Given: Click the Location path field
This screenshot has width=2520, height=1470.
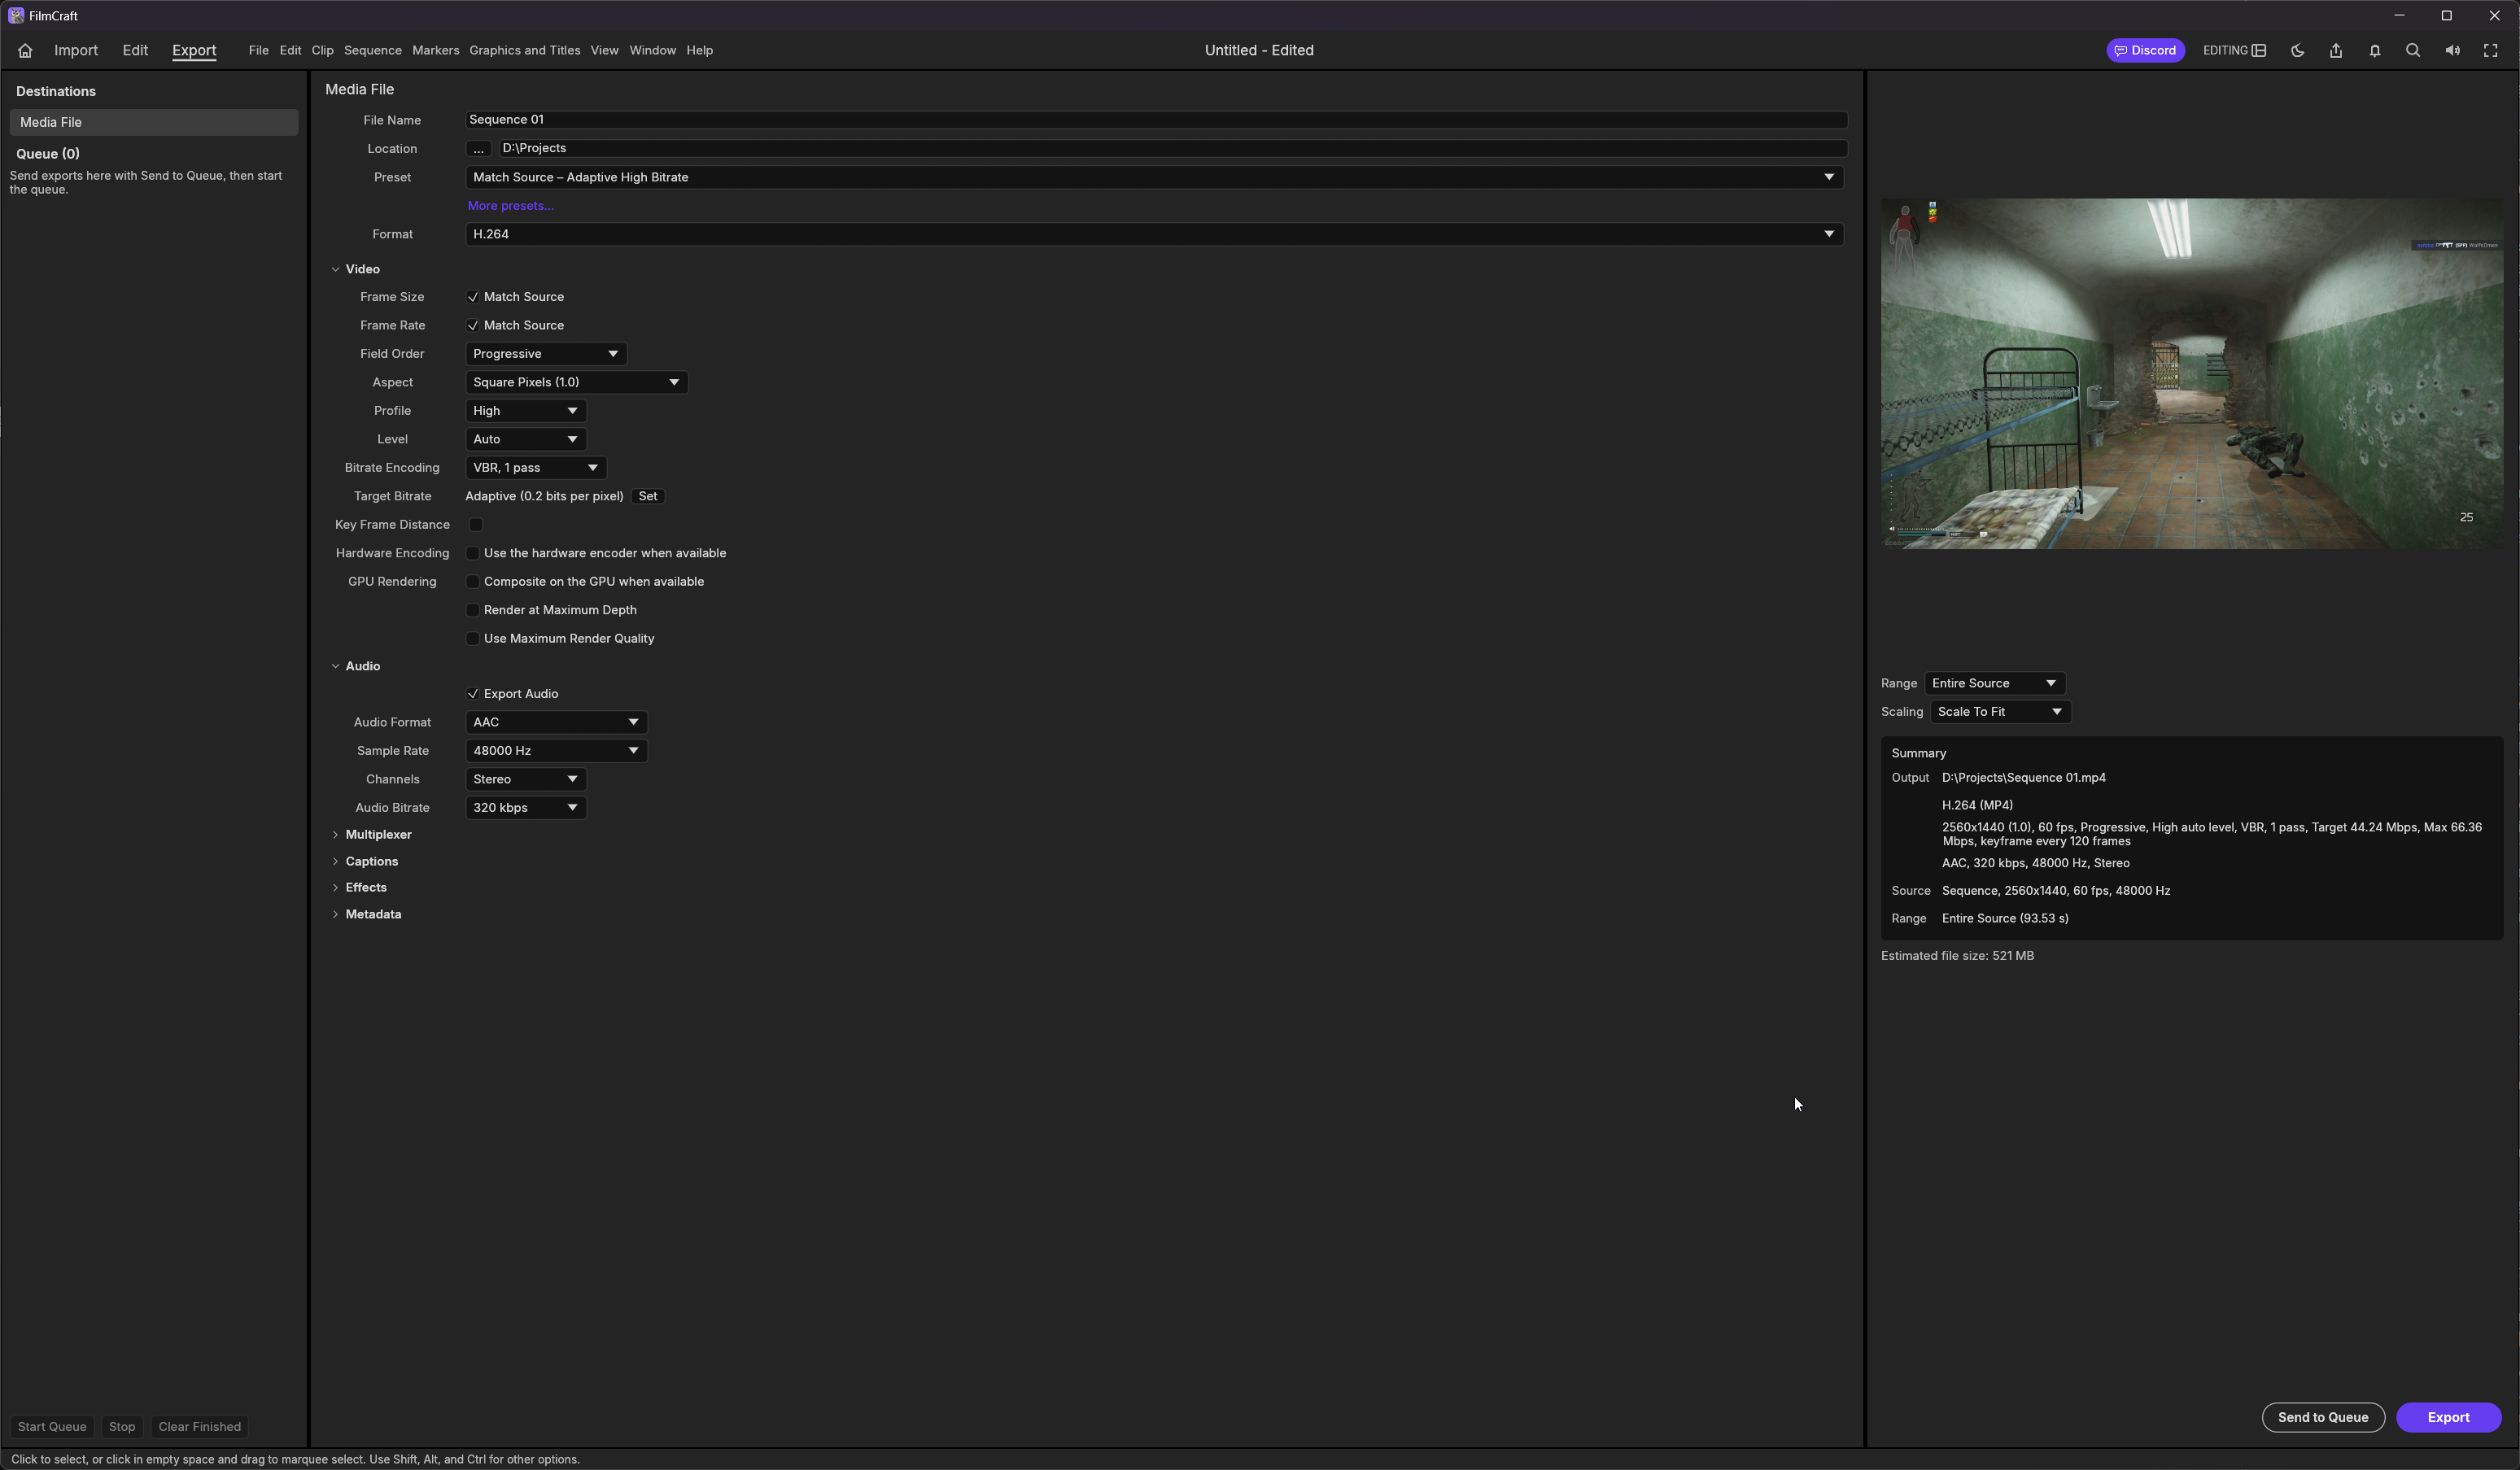Looking at the screenshot, I should tap(1172, 148).
